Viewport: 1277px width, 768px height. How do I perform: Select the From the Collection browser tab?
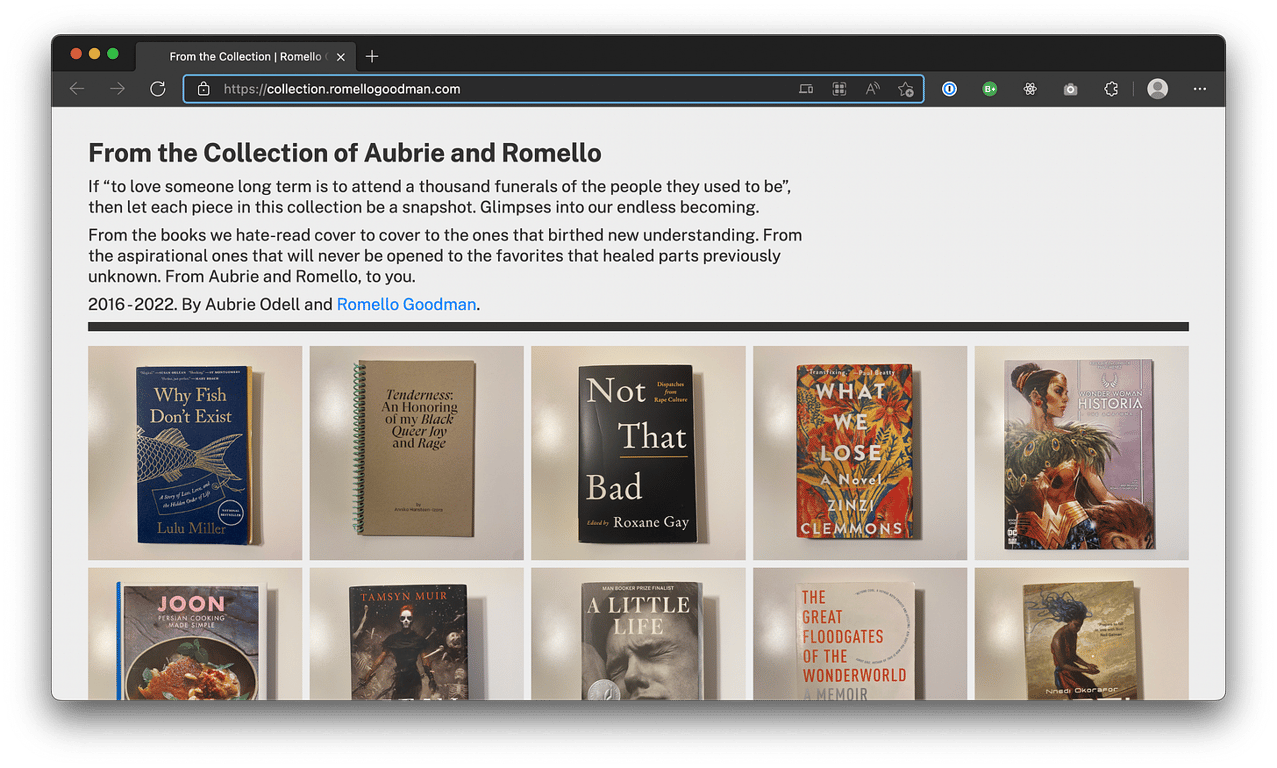click(245, 57)
